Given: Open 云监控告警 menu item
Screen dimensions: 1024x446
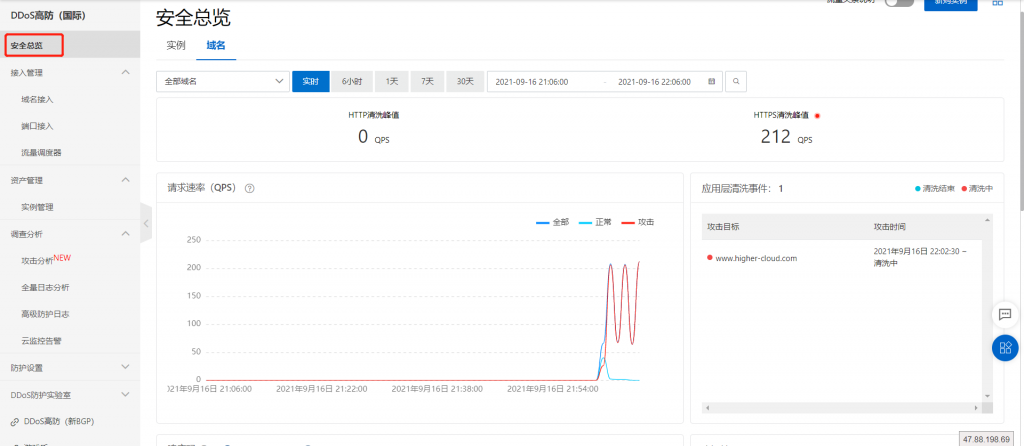Looking at the screenshot, I should [41, 341].
